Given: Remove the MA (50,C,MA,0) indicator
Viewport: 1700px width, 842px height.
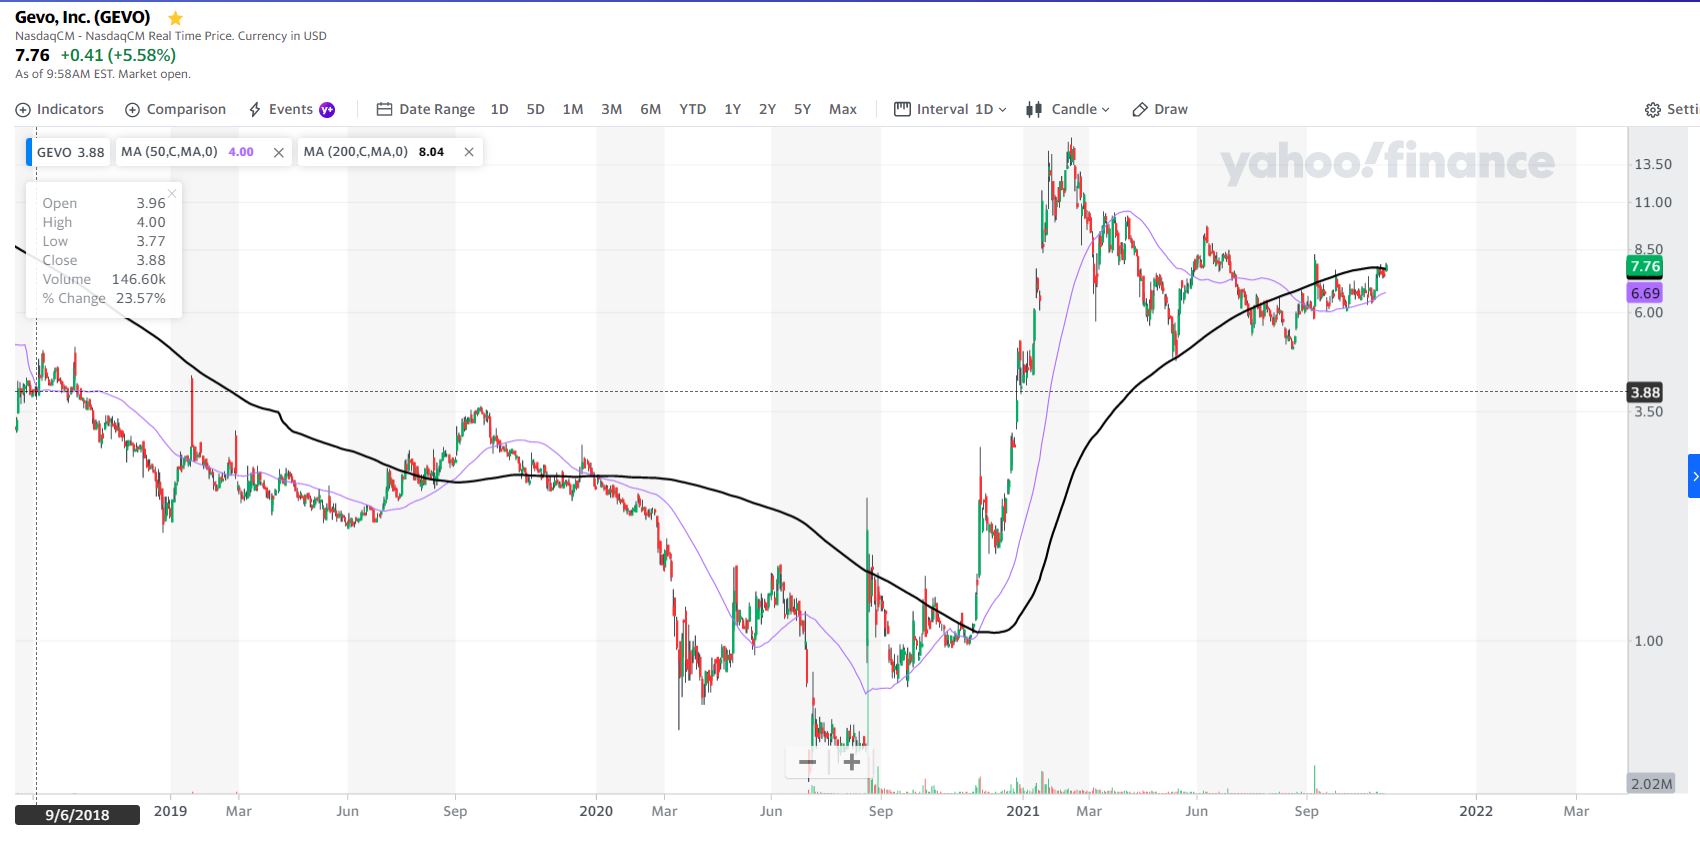Looking at the screenshot, I should [x=279, y=152].
